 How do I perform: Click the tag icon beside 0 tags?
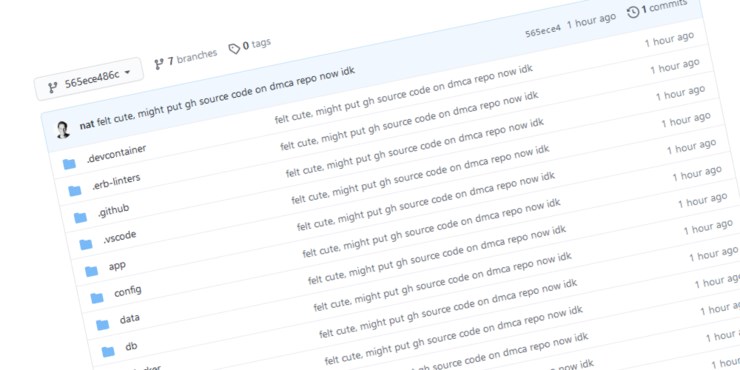pyautogui.click(x=234, y=48)
